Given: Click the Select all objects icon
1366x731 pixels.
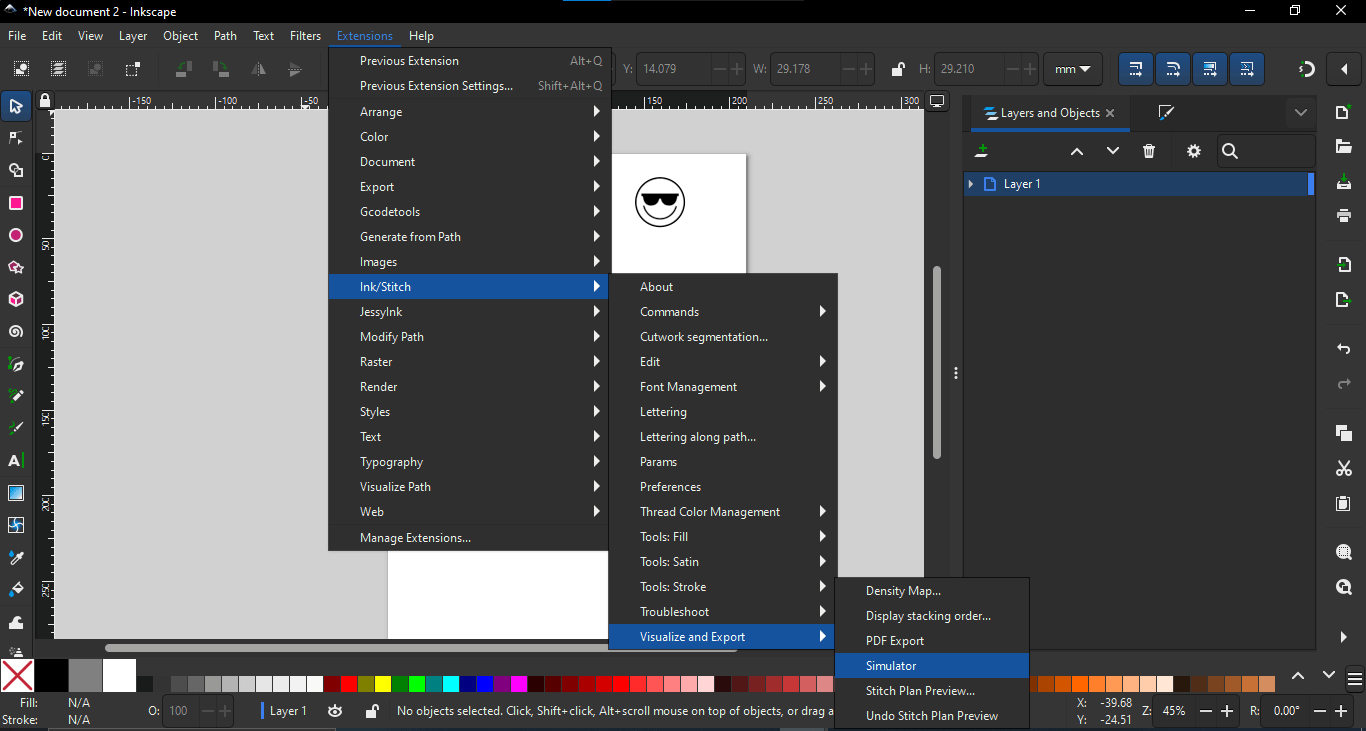Looking at the screenshot, I should click(21, 69).
